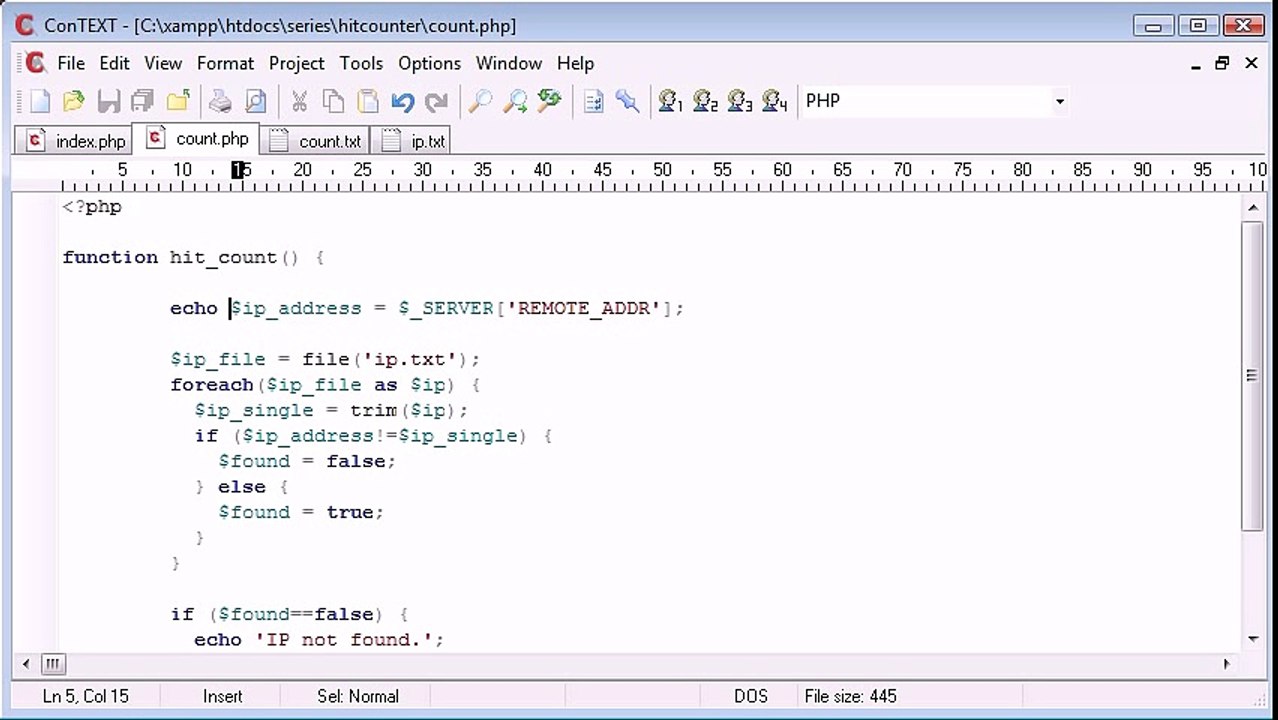Run user command 2 icon

(706, 101)
